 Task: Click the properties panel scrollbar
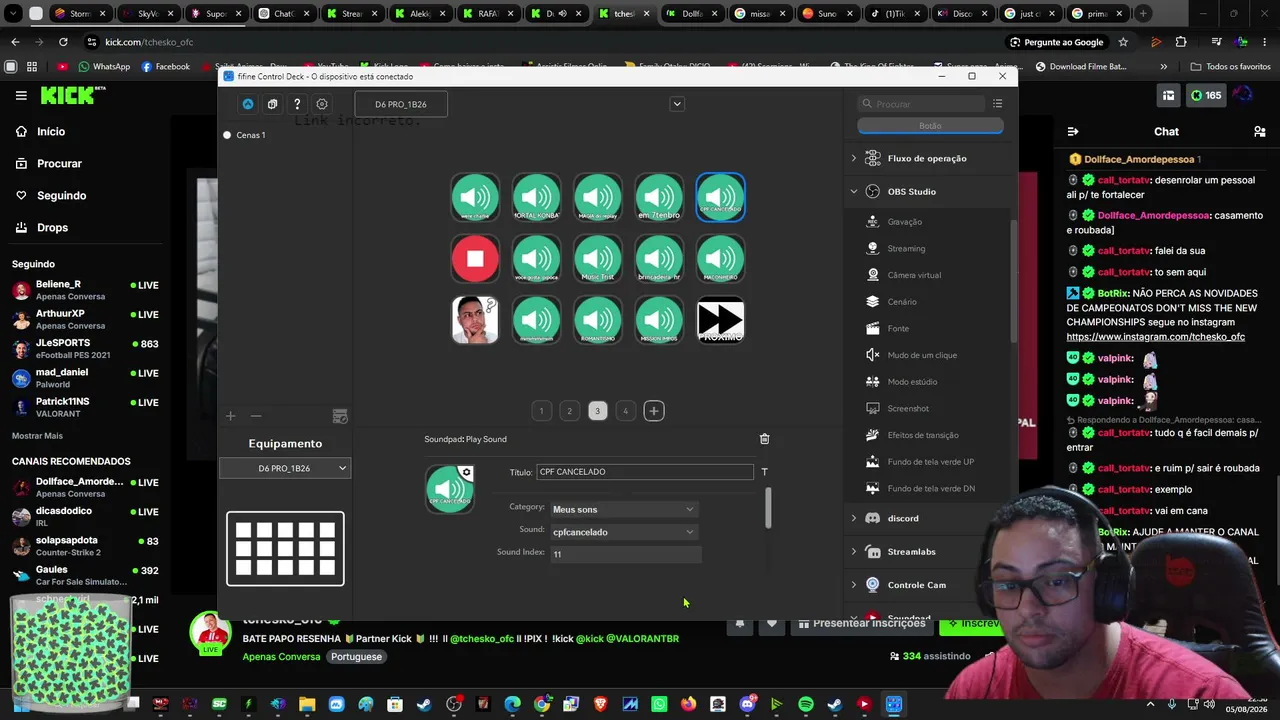click(768, 508)
